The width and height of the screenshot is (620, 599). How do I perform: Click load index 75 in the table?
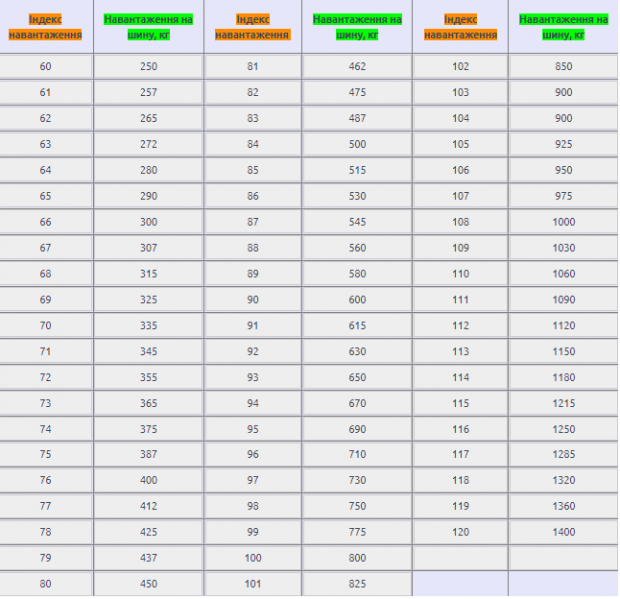click(46, 455)
